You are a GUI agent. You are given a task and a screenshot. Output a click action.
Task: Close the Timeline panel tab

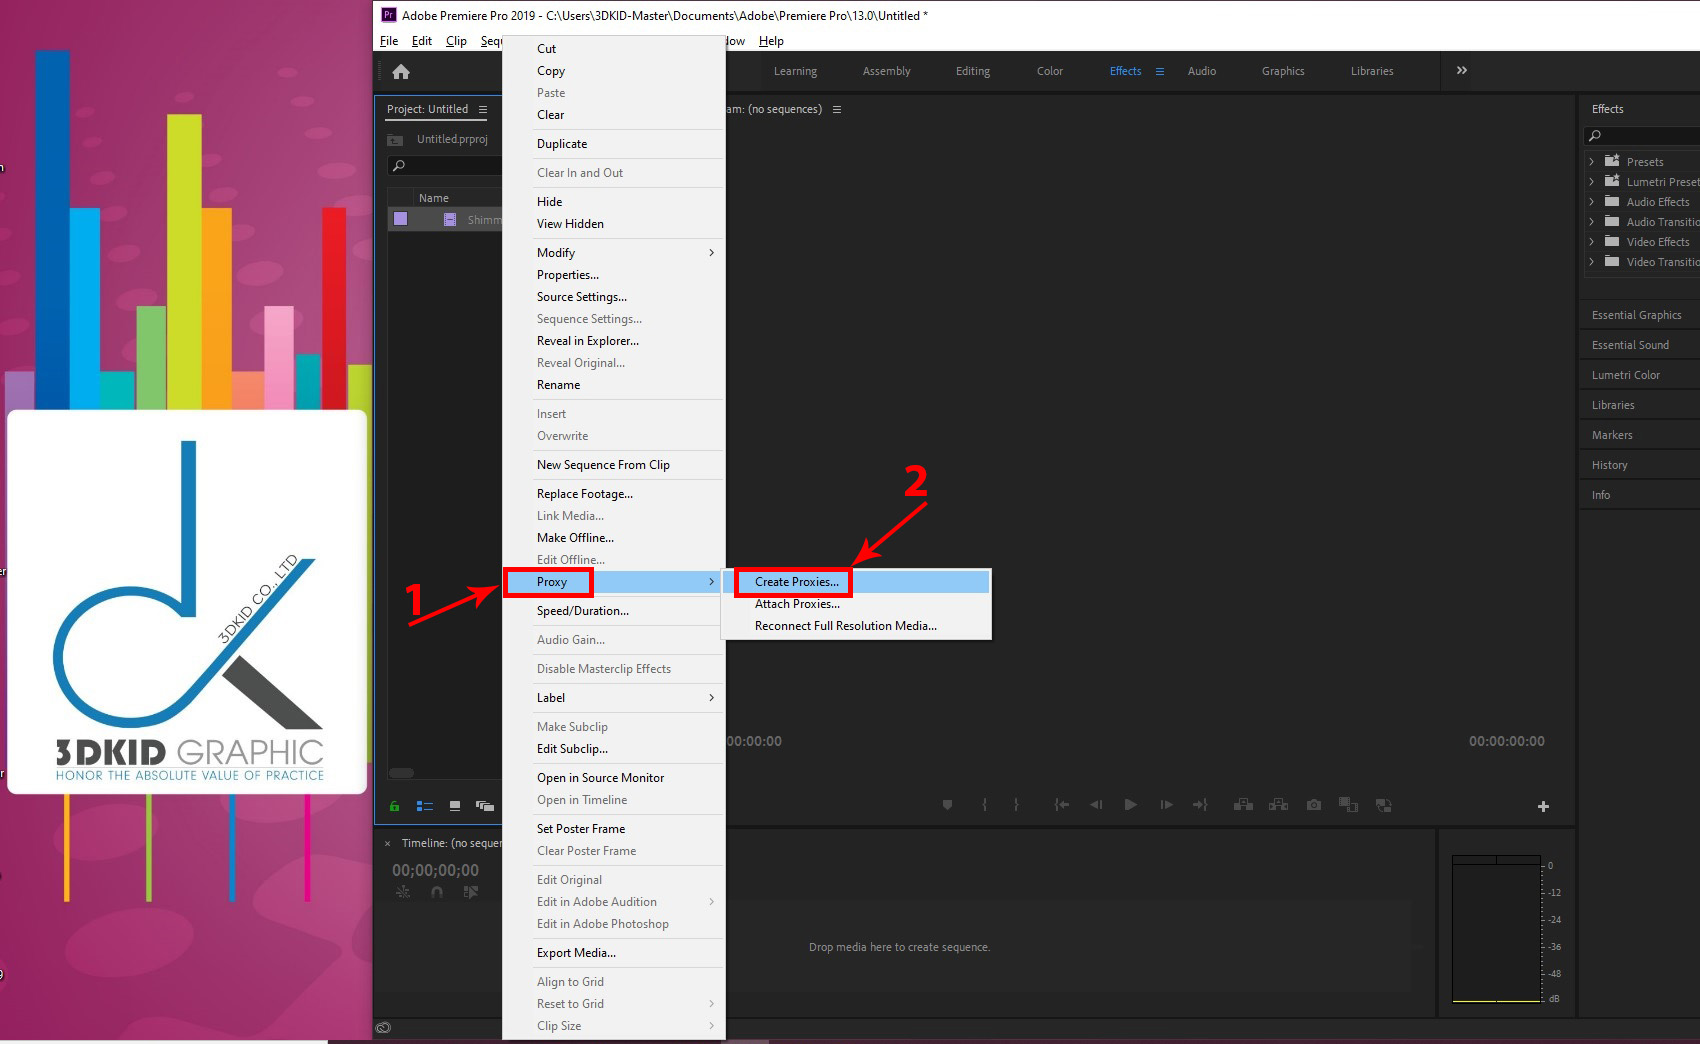click(x=388, y=844)
